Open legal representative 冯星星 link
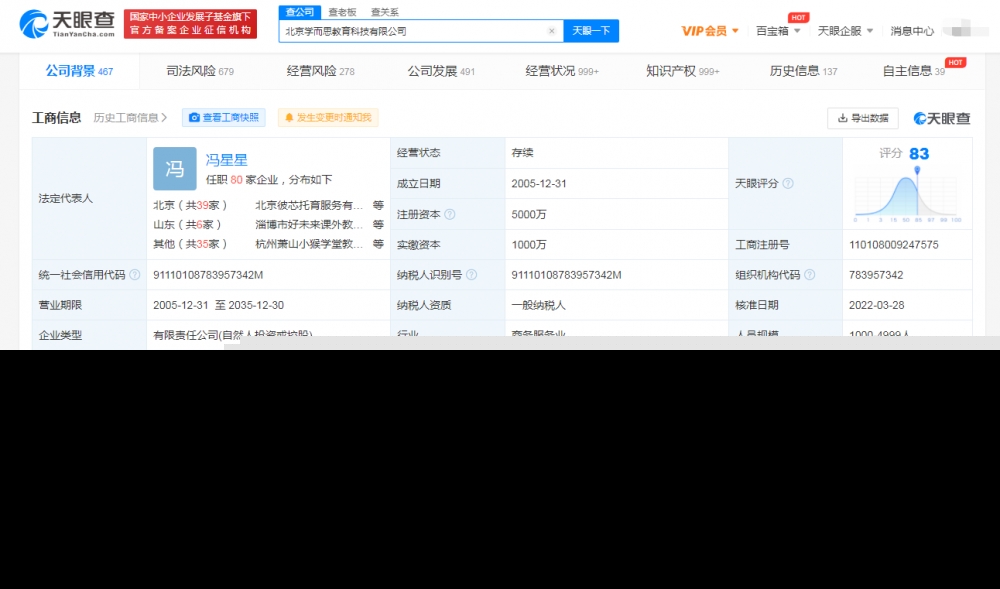 tap(226, 160)
